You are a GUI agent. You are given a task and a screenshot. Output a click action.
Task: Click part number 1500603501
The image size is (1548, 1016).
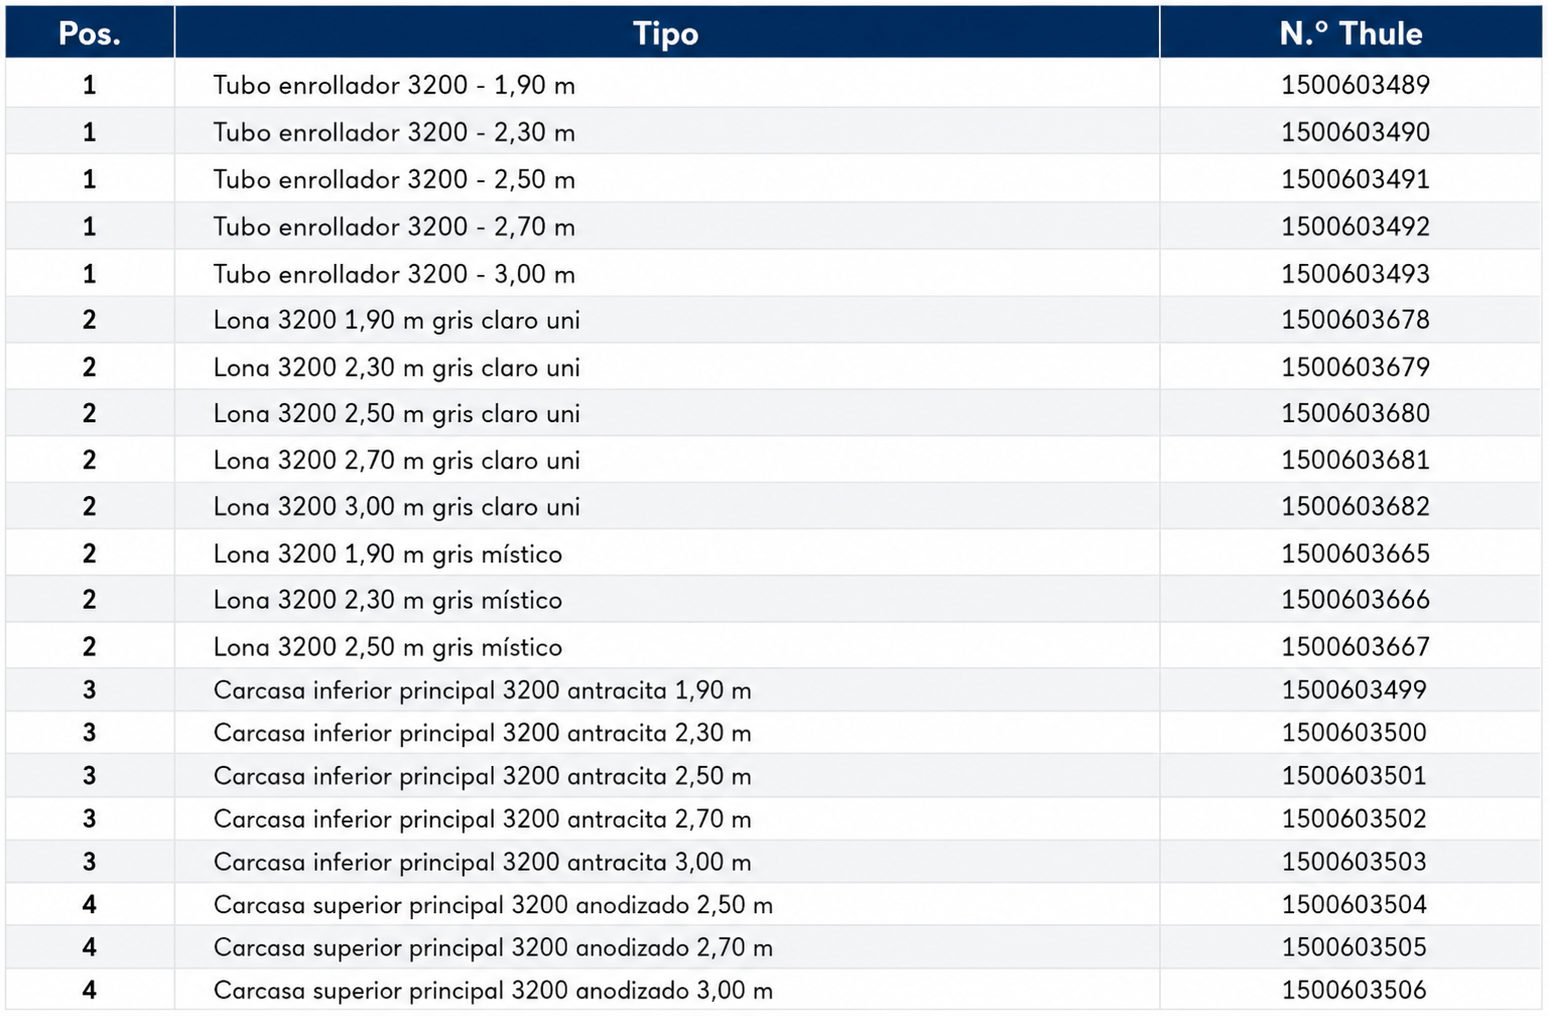click(1354, 776)
